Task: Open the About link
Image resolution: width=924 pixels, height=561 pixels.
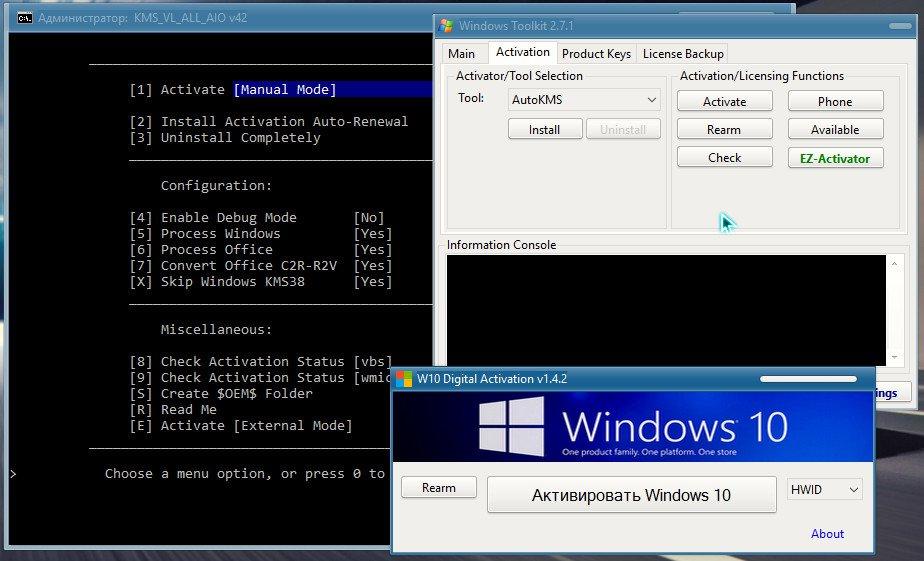Action: click(x=827, y=534)
